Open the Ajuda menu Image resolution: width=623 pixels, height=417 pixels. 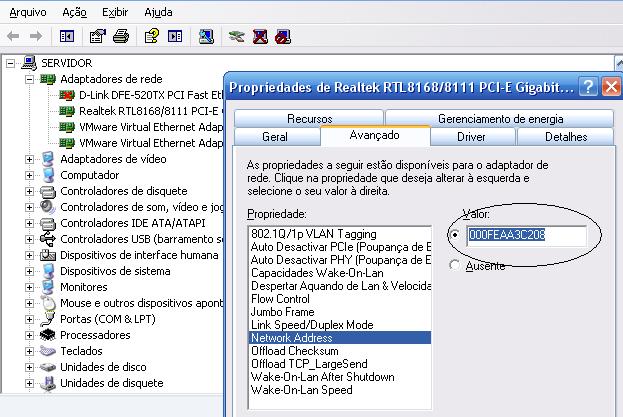pyautogui.click(x=158, y=12)
